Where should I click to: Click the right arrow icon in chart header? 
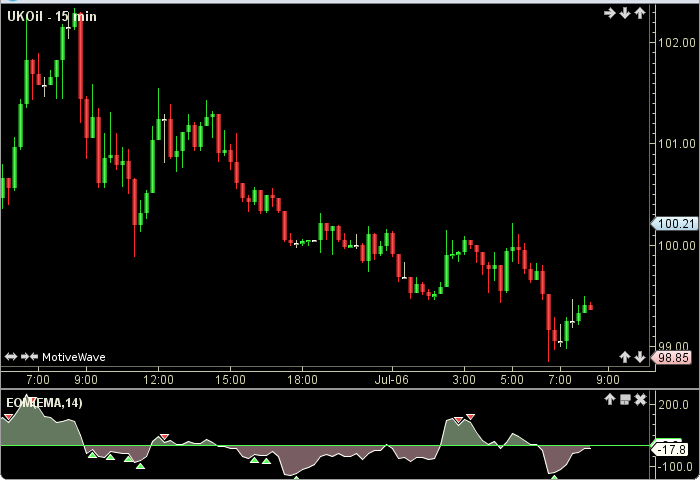point(609,13)
